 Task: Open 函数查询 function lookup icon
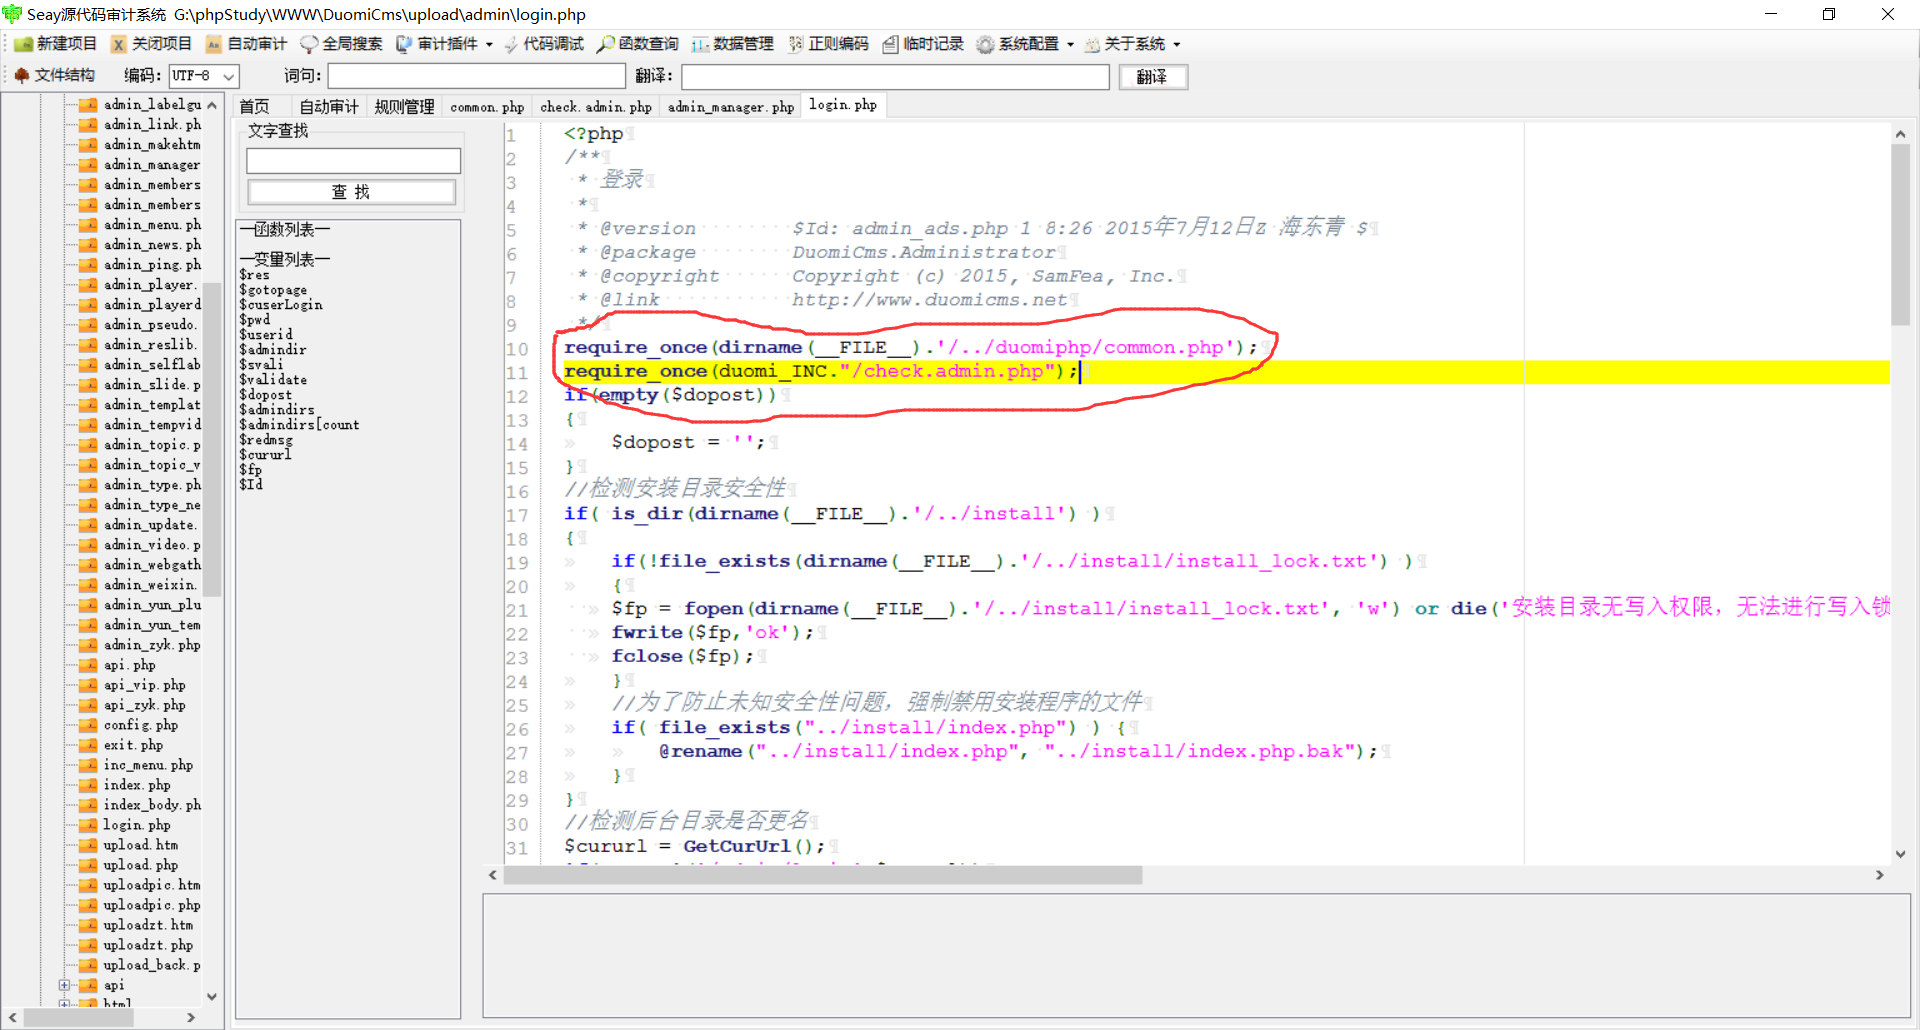click(x=606, y=44)
